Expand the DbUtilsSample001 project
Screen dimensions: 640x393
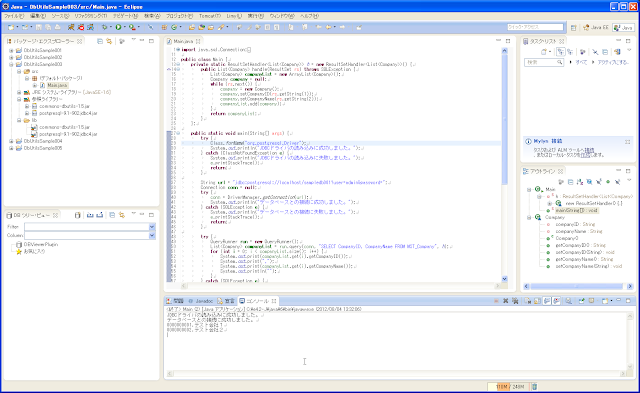pyautogui.click(x=11, y=51)
